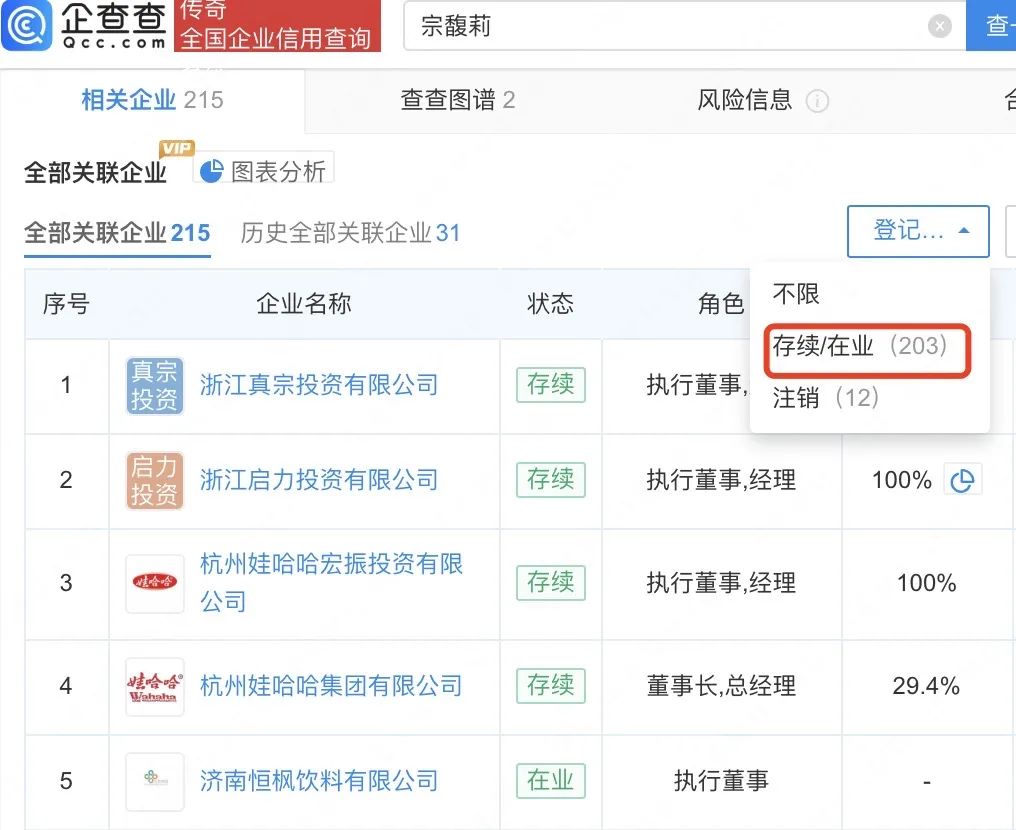
Task: Open 杭州娃哈哈集团有限公司 company link
Action: click(x=331, y=686)
